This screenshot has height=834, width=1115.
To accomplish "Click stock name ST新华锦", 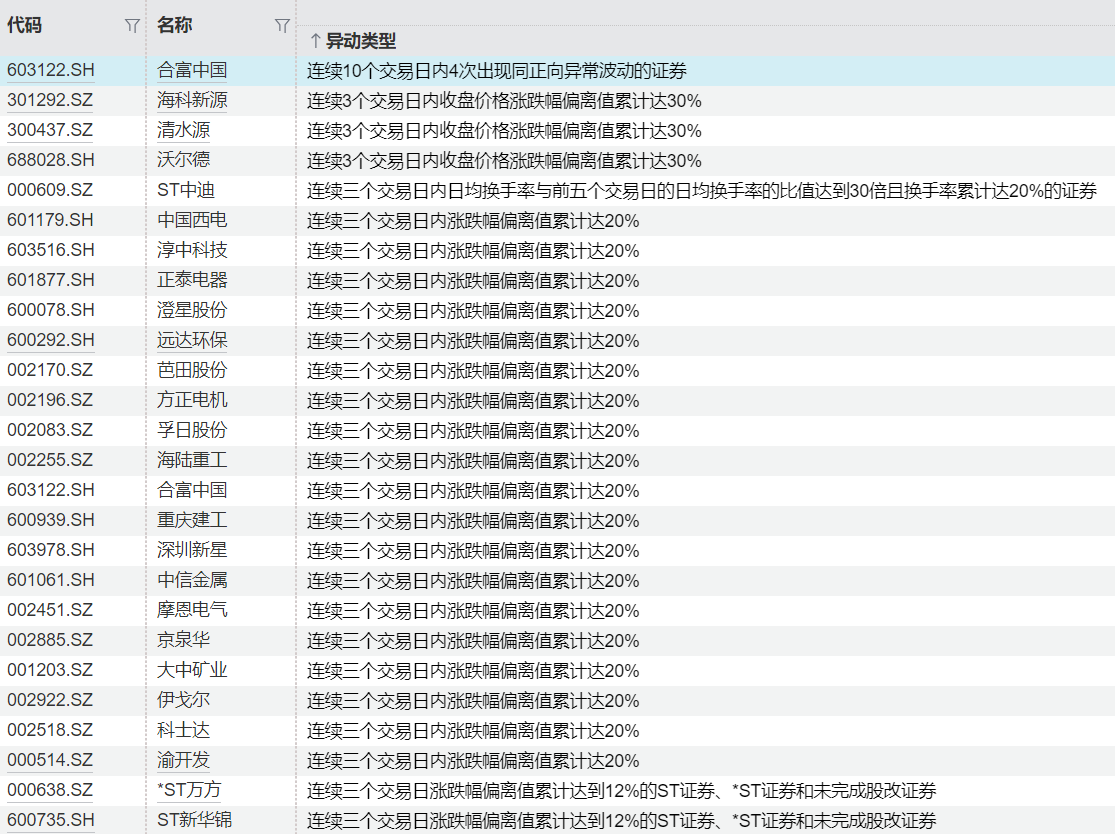I will pyautogui.click(x=194, y=821).
